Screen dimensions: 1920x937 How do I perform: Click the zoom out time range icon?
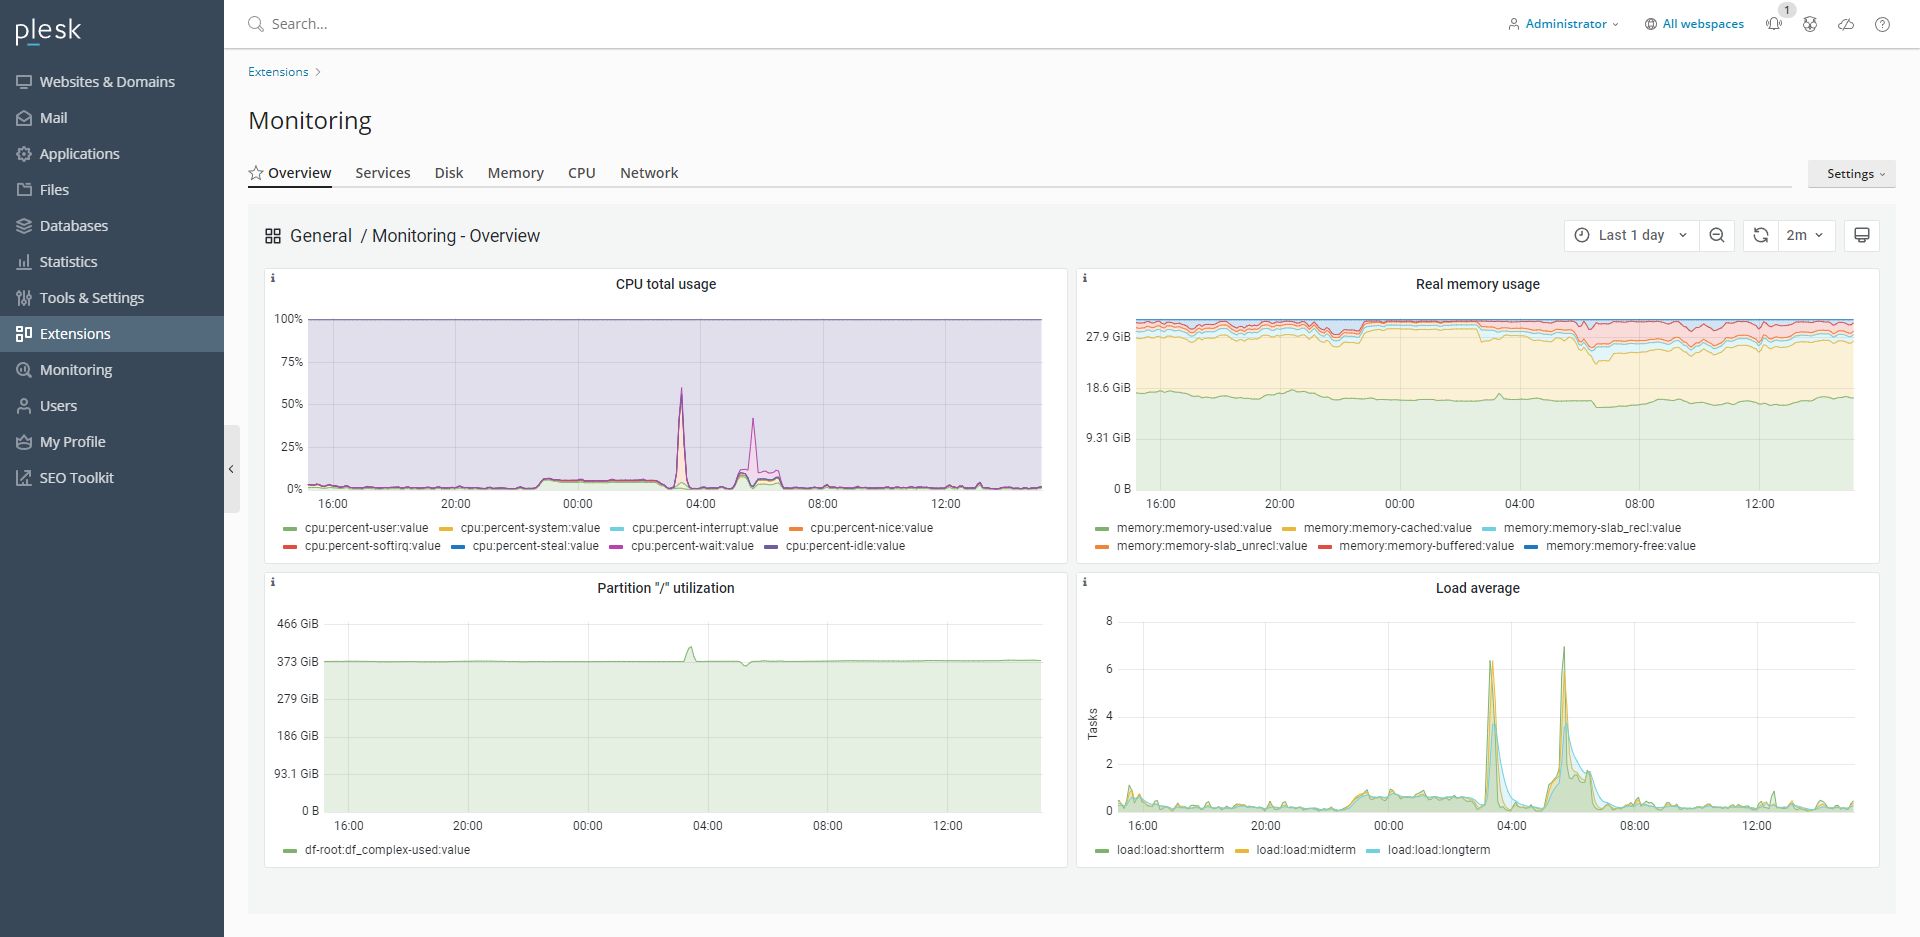point(1717,235)
